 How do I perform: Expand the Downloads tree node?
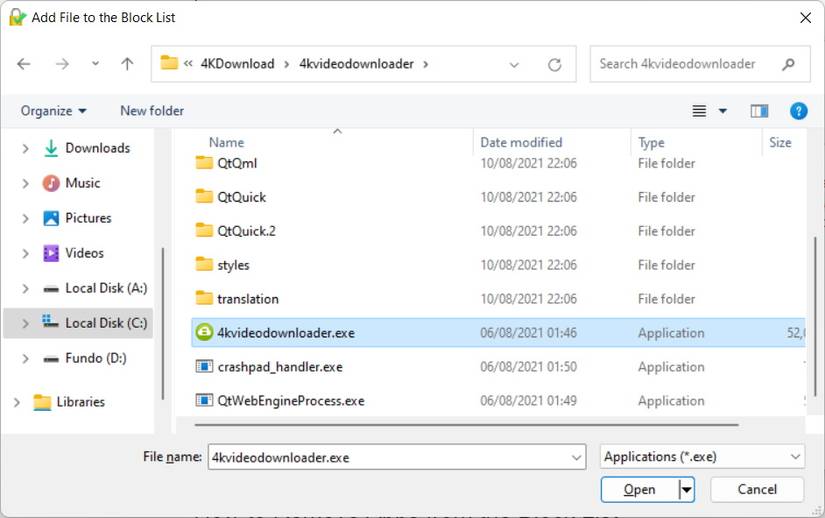[x=26, y=148]
